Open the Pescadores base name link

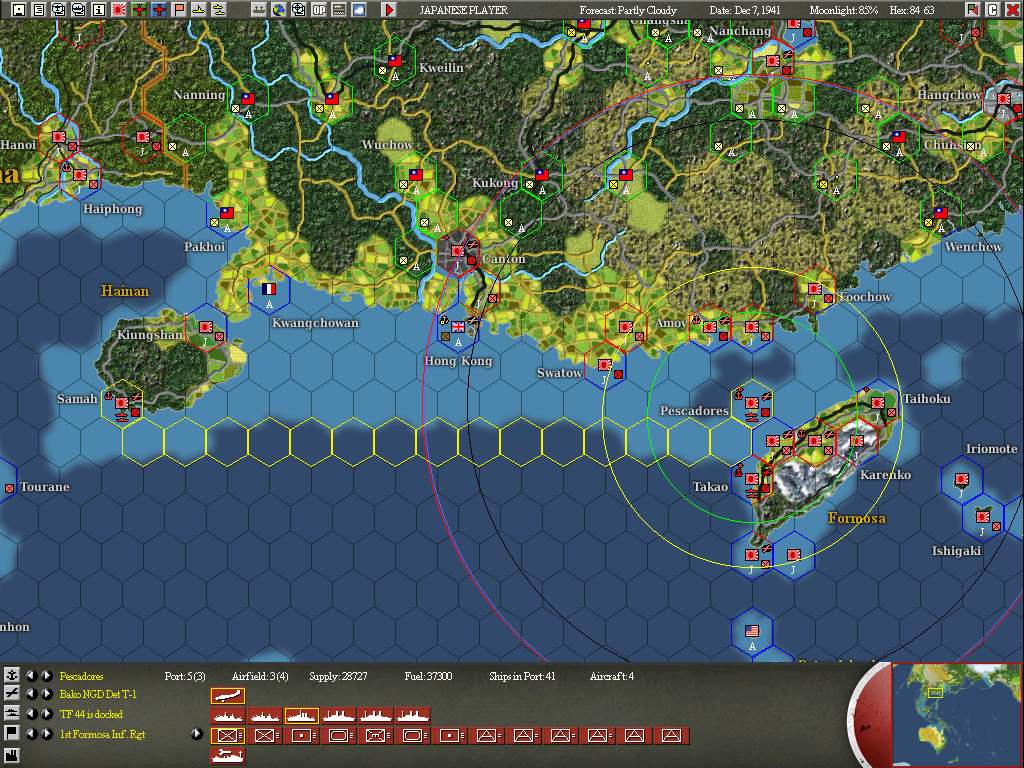(x=82, y=676)
